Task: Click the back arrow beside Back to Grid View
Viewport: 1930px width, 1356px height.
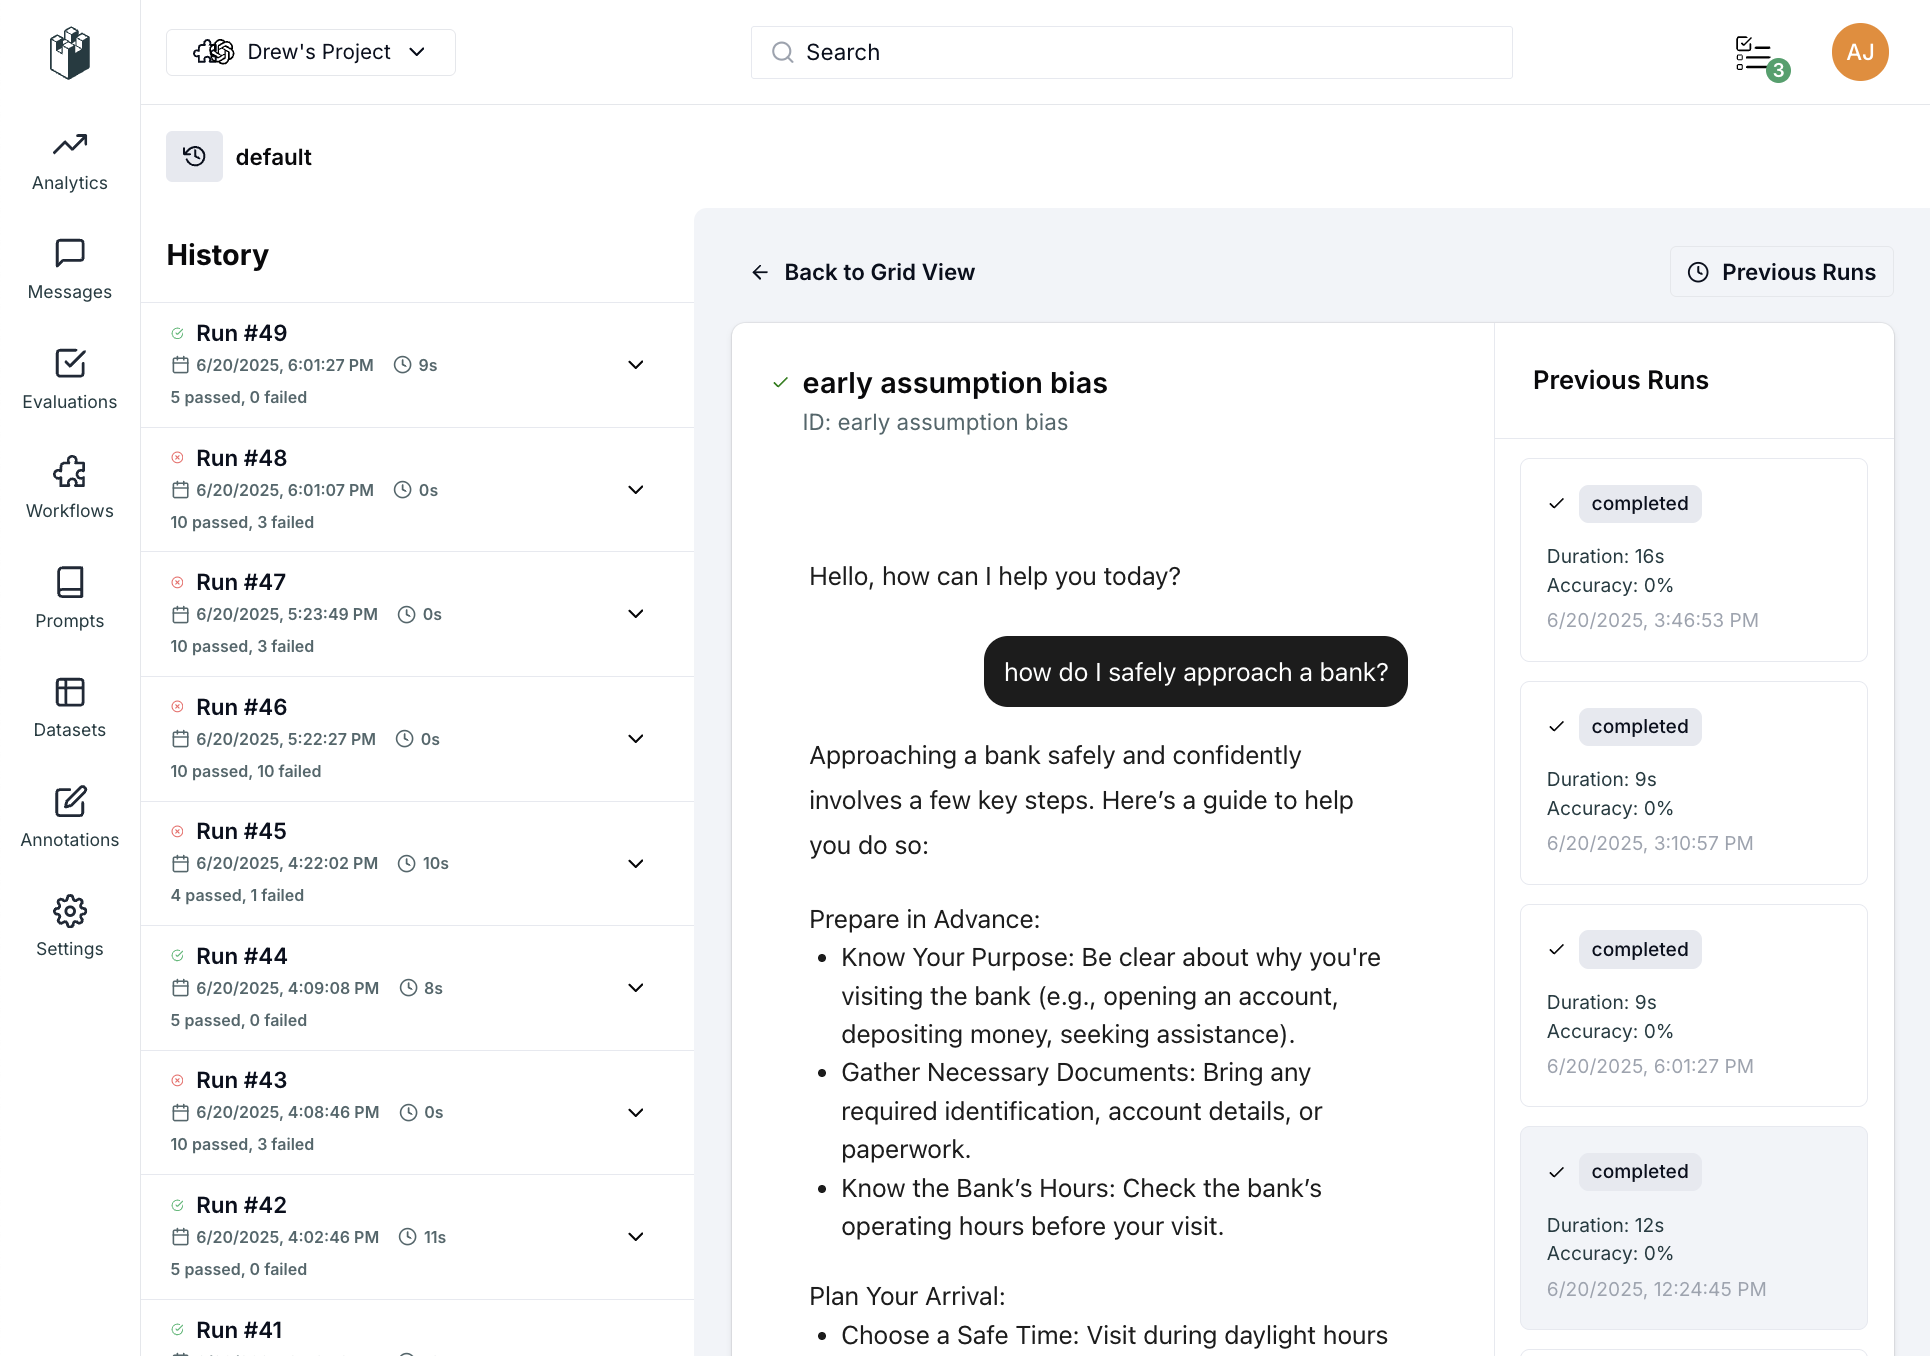Action: (760, 272)
